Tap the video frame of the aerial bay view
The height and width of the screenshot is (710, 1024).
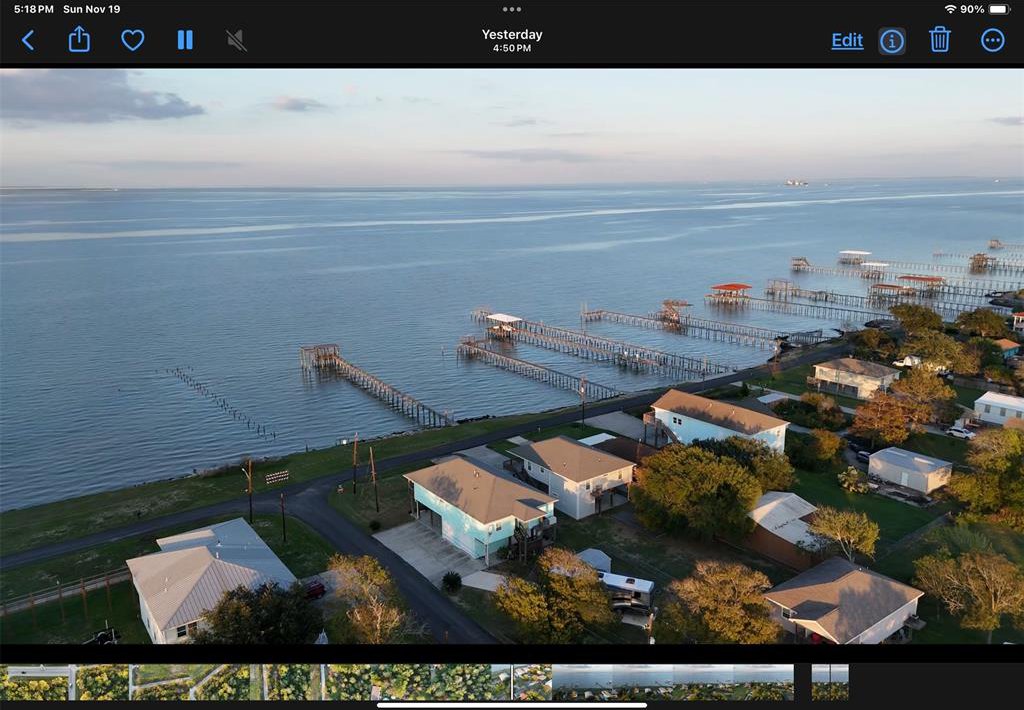512,357
